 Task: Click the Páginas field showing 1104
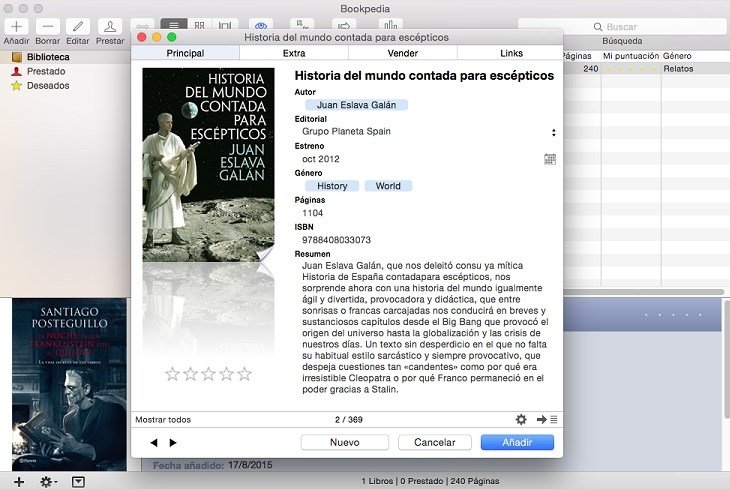[x=312, y=213]
